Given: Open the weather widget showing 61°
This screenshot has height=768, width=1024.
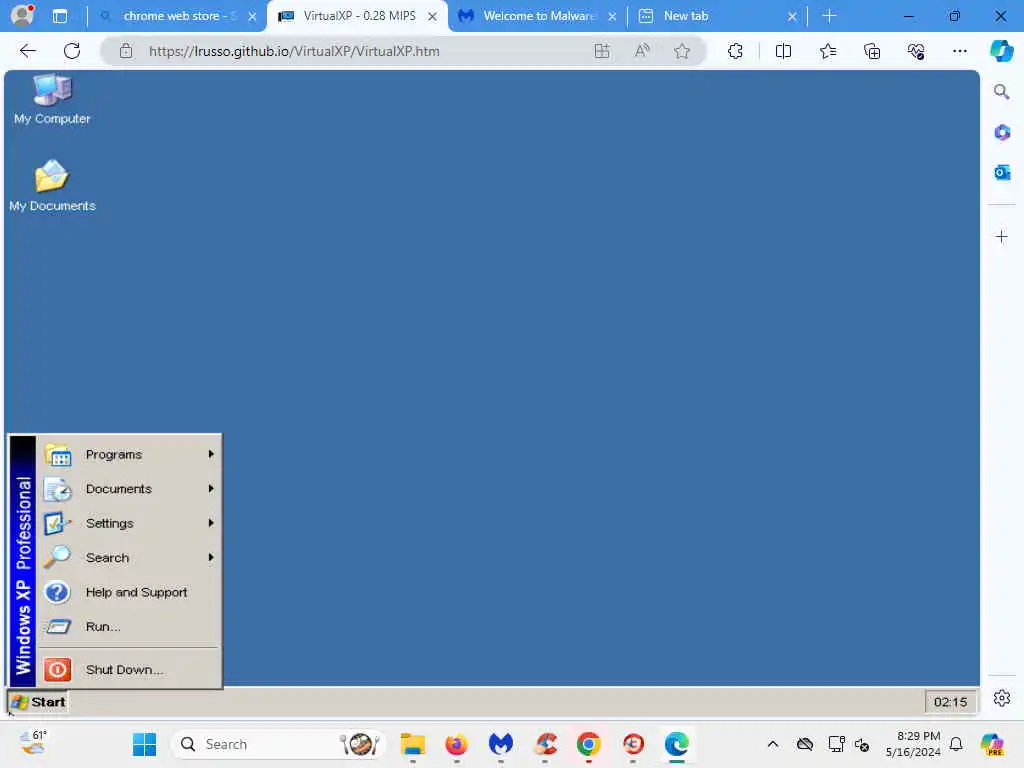Looking at the screenshot, I should pyautogui.click(x=33, y=743).
